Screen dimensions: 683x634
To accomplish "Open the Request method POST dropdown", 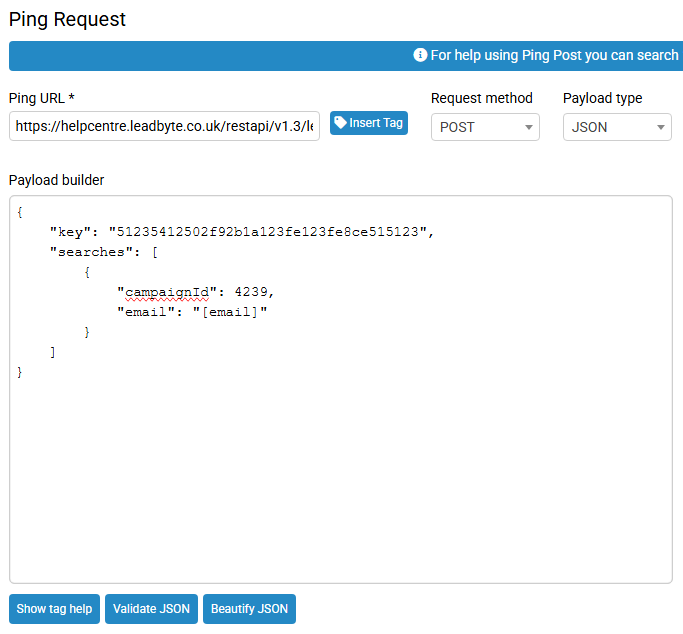I will [x=485, y=127].
